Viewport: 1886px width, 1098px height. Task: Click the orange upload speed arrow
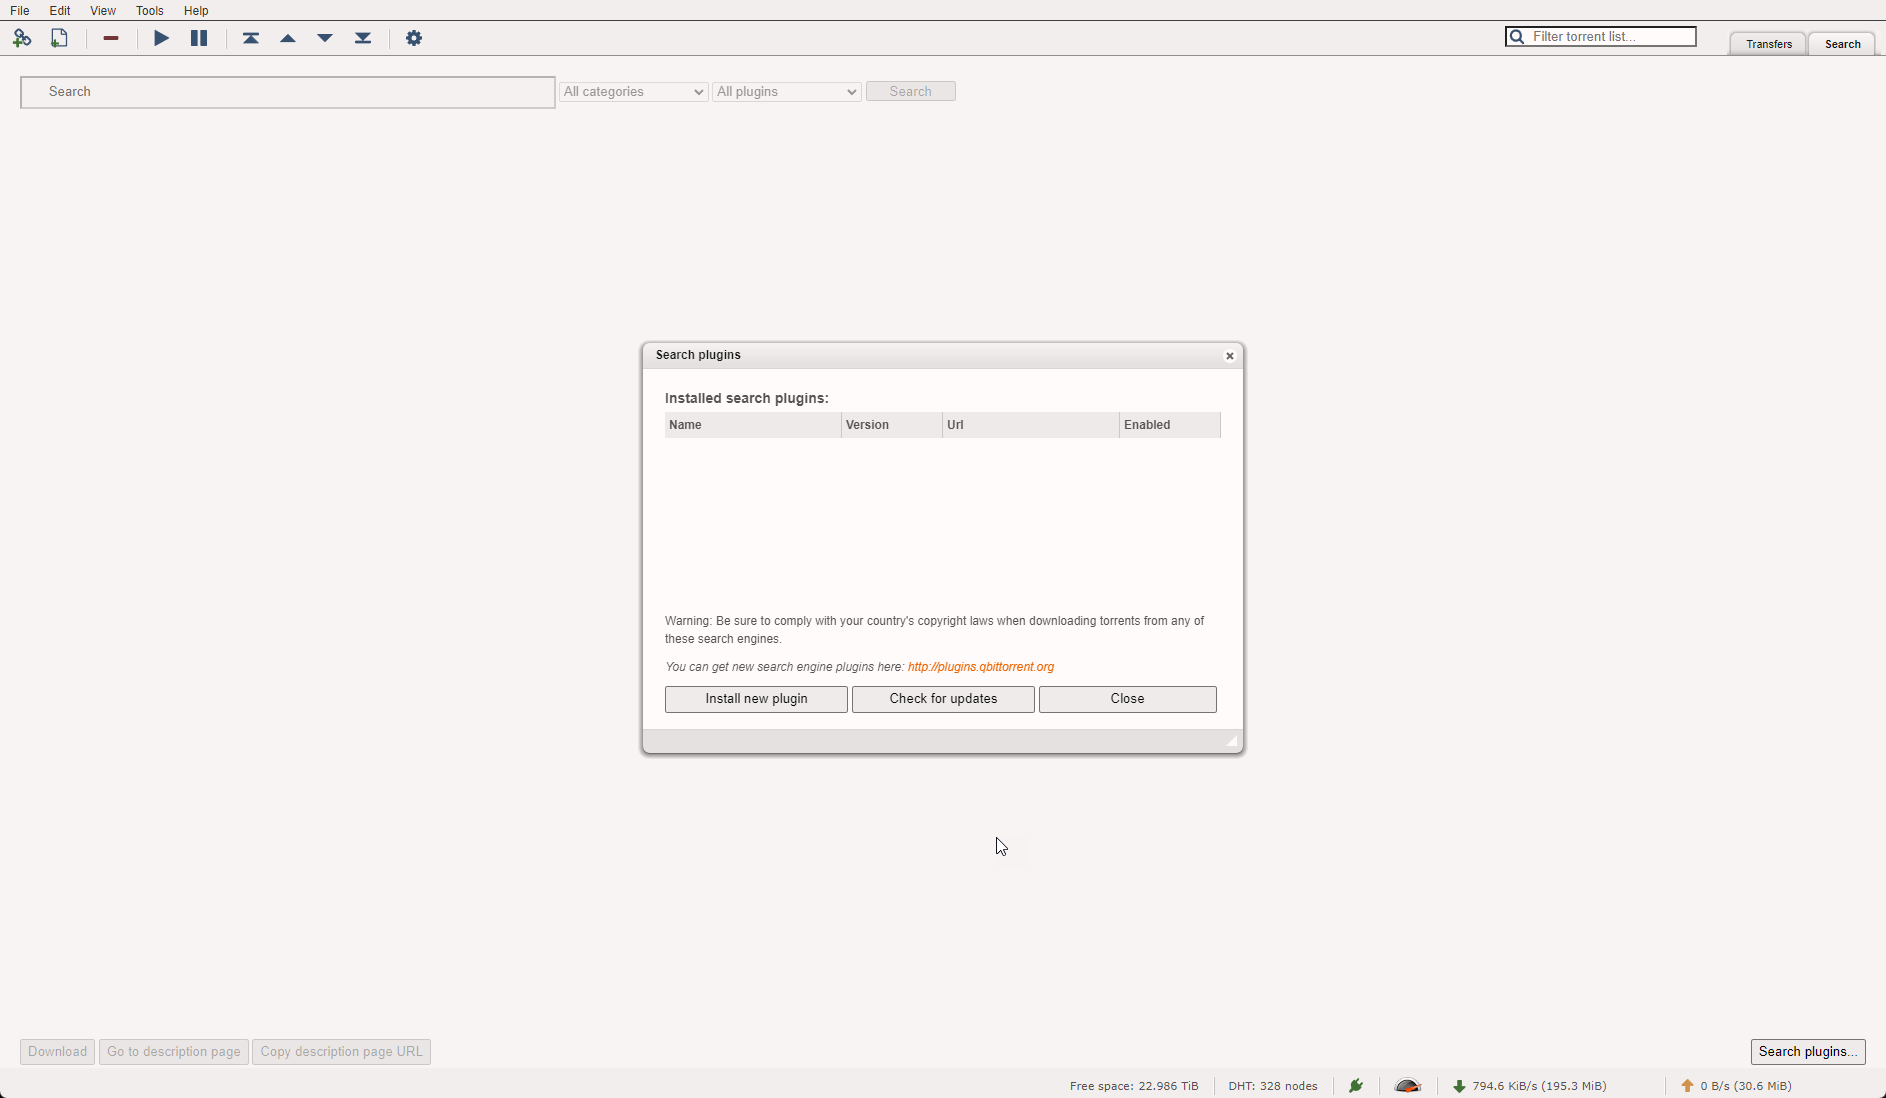click(1687, 1086)
